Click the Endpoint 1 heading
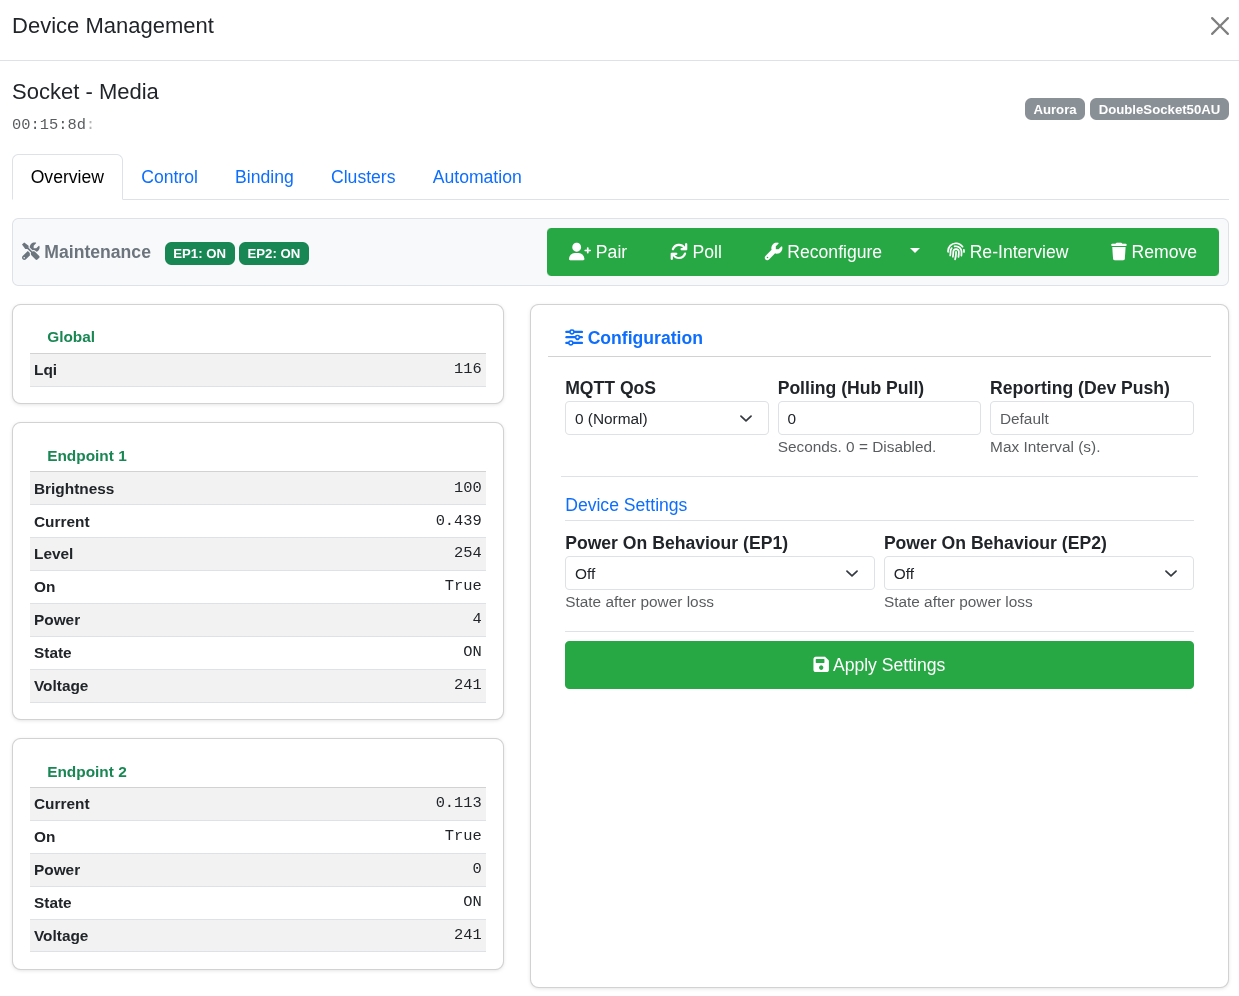Viewport: 1239px width, 996px height. click(87, 456)
